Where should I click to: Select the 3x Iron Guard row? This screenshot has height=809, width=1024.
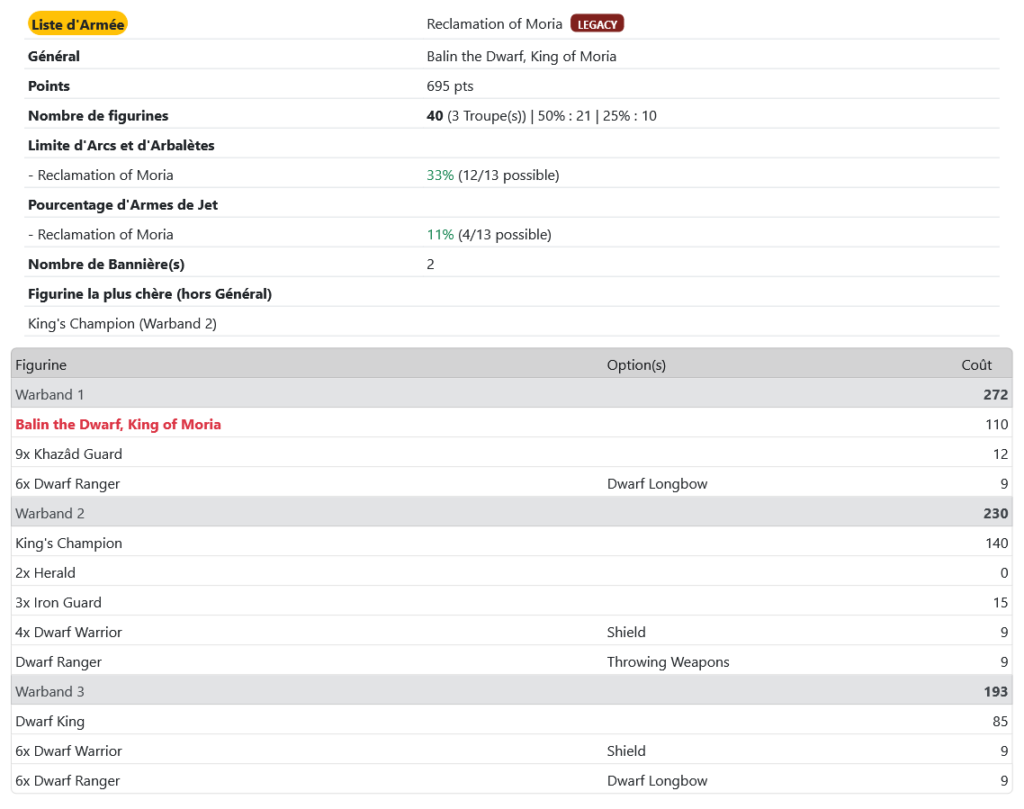click(x=511, y=603)
